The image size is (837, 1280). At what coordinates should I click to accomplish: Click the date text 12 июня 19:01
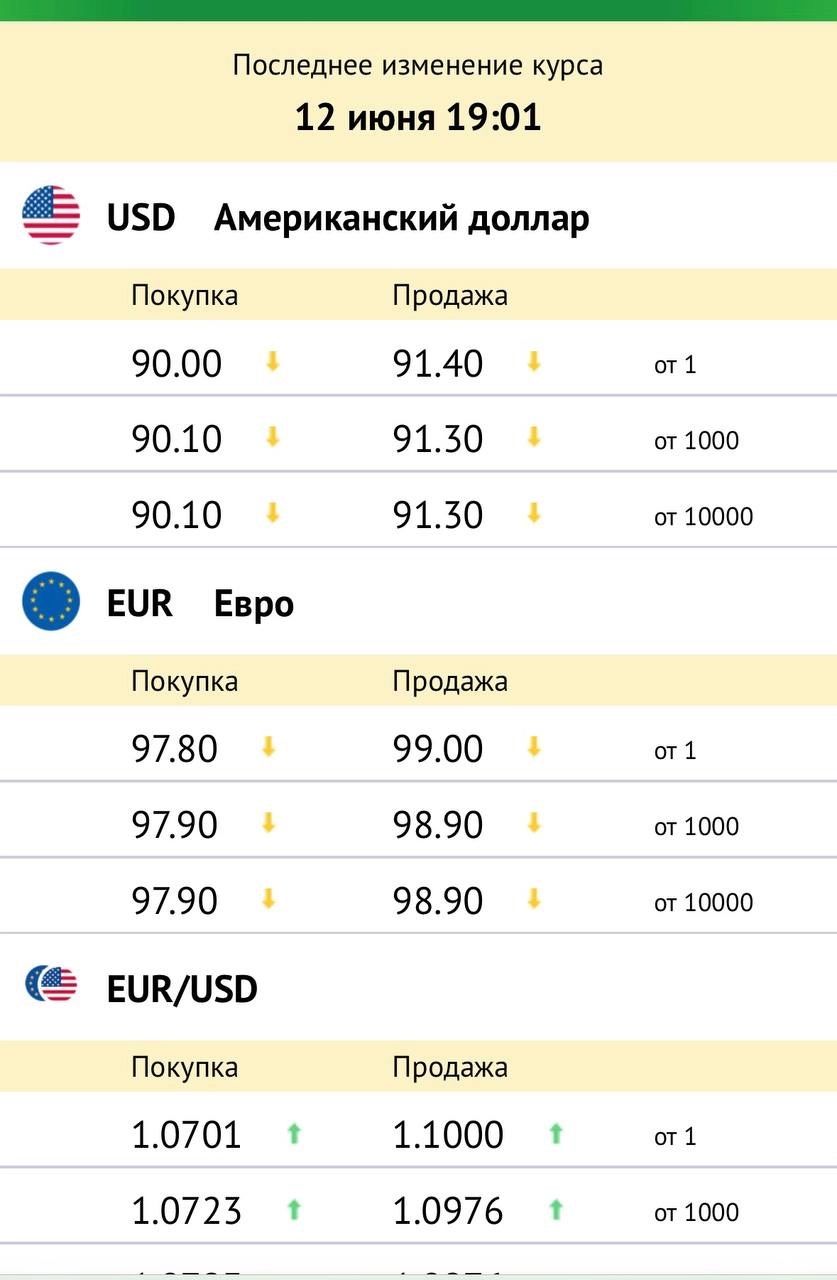pos(418,117)
